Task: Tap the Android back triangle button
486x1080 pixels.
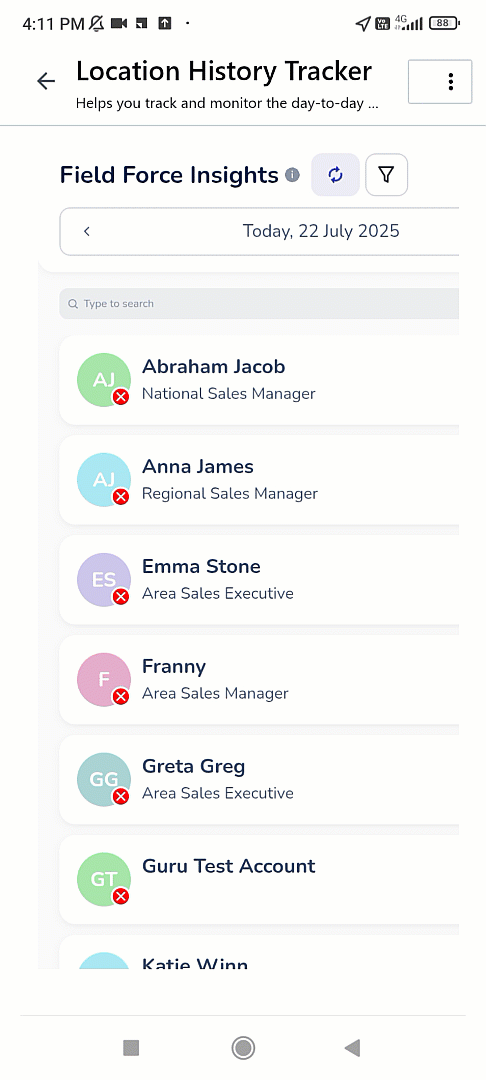Action: [352, 1048]
